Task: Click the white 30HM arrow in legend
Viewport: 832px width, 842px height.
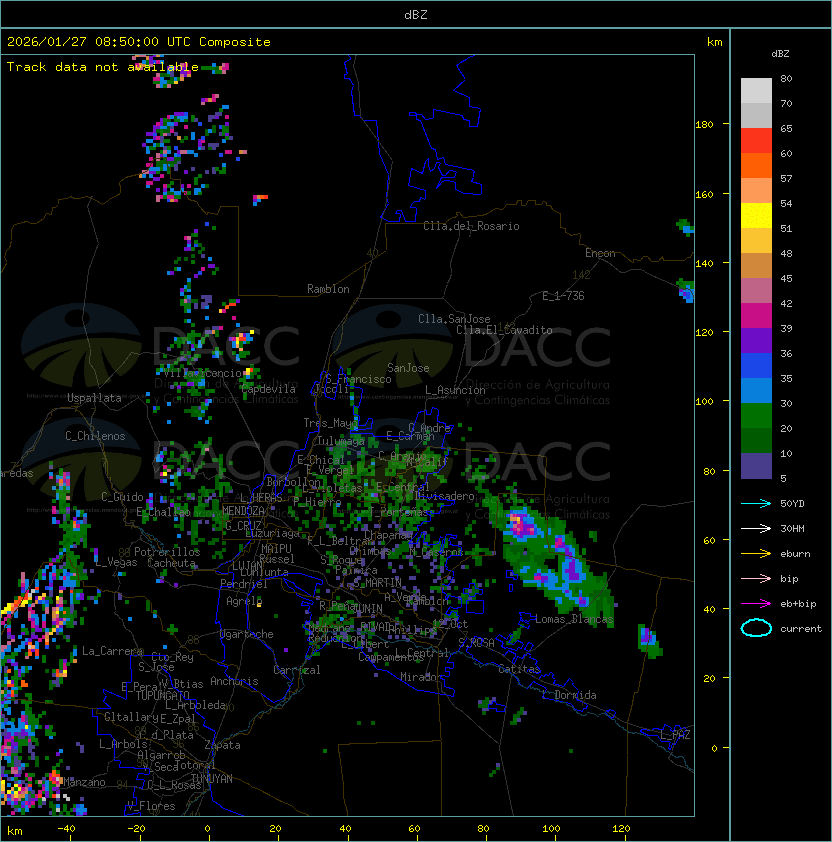Action: coord(756,528)
